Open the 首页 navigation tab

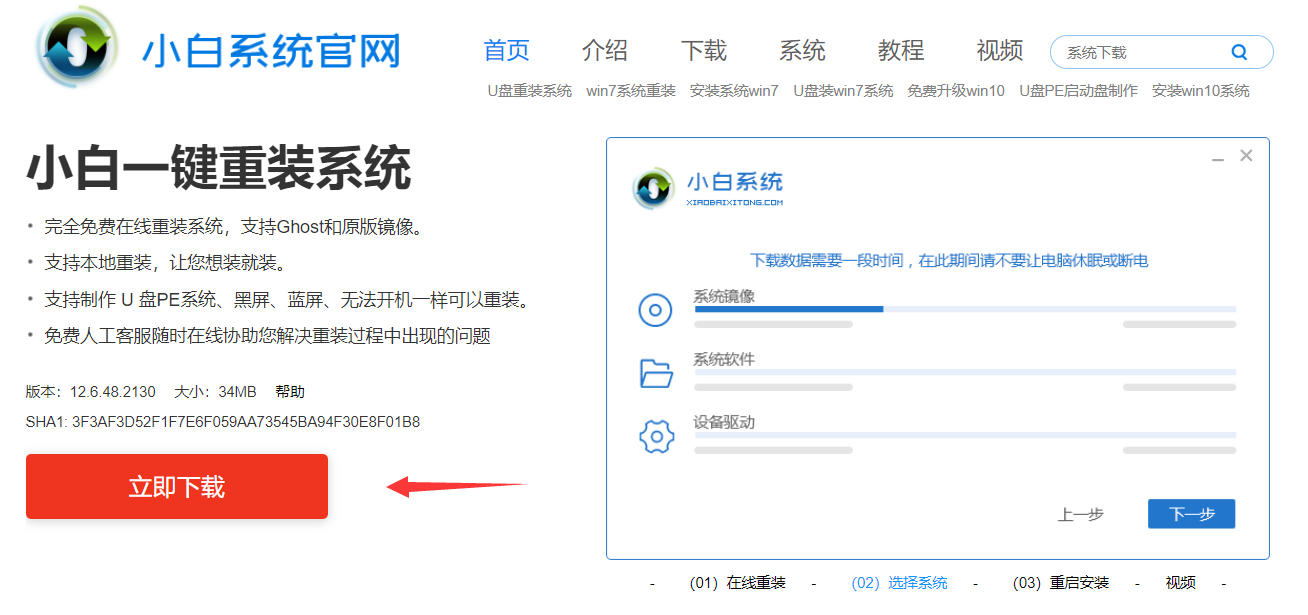tap(506, 50)
